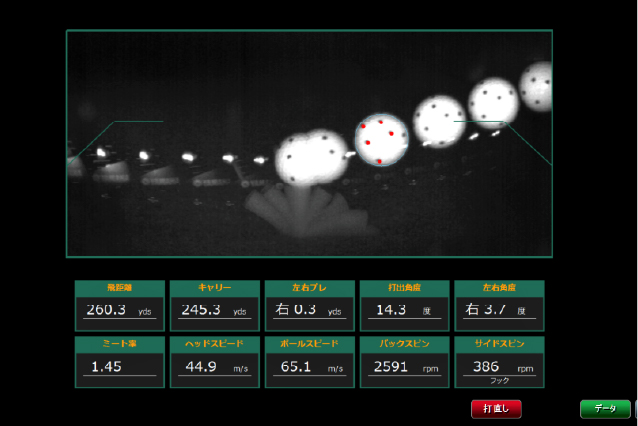This screenshot has width=638, height=426.
Task: Click the ball with red marker dots
Action: pyautogui.click(x=381, y=140)
